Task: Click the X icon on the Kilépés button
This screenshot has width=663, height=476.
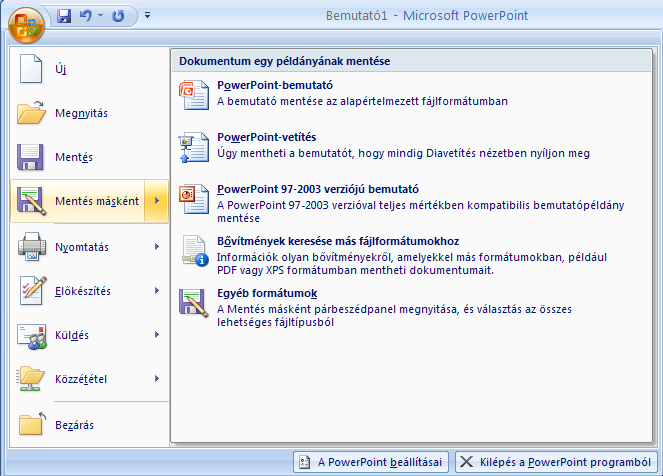Action: pyautogui.click(x=466, y=462)
